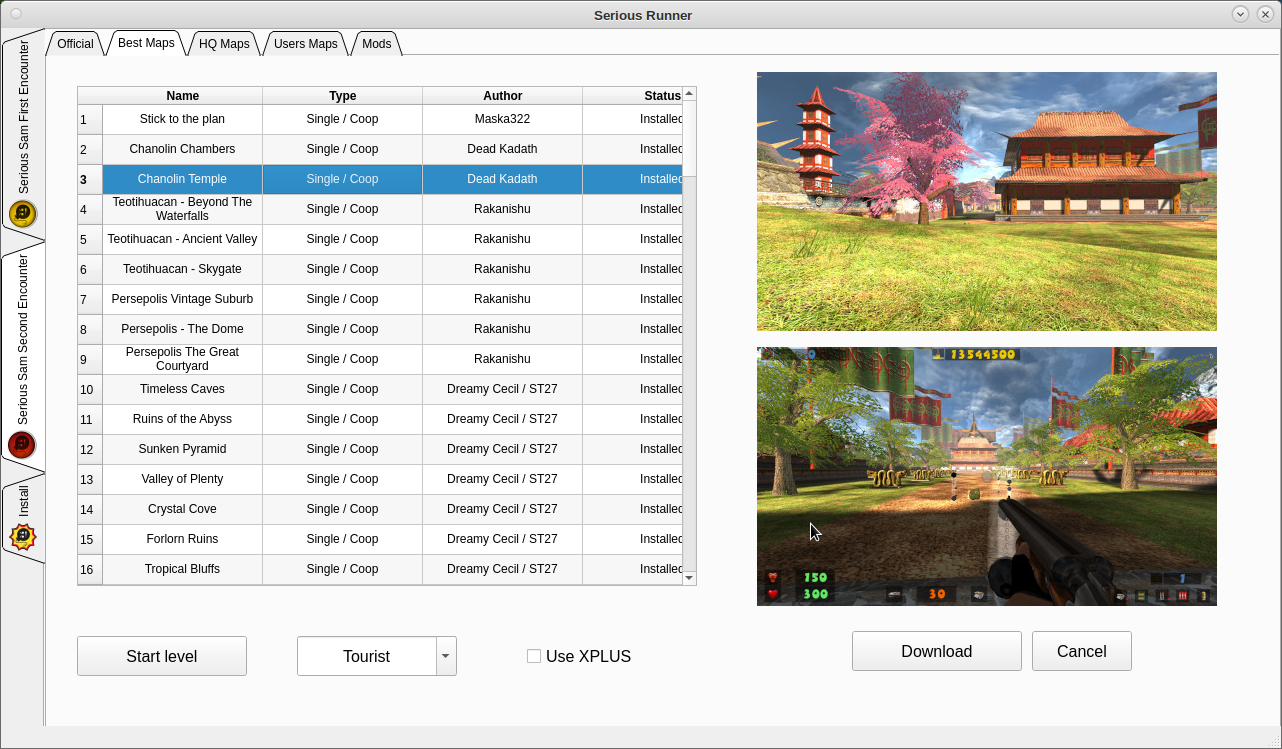
Task: Open Serious Sam Second Encounter side tab
Action: point(23,355)
